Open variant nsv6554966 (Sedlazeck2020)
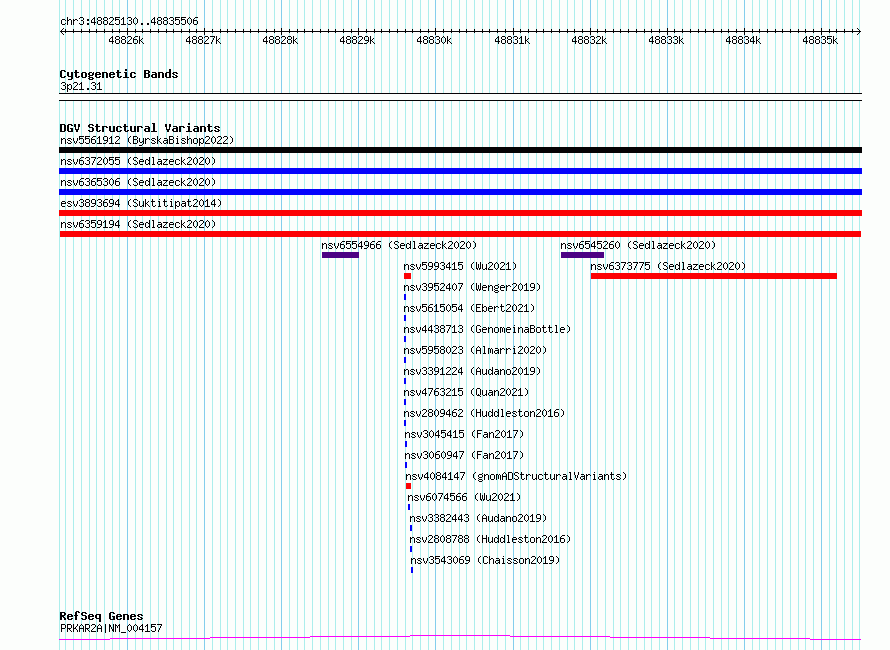Image resolution: width=890 pixels, height=650 pixels. [x=399, y=245]
